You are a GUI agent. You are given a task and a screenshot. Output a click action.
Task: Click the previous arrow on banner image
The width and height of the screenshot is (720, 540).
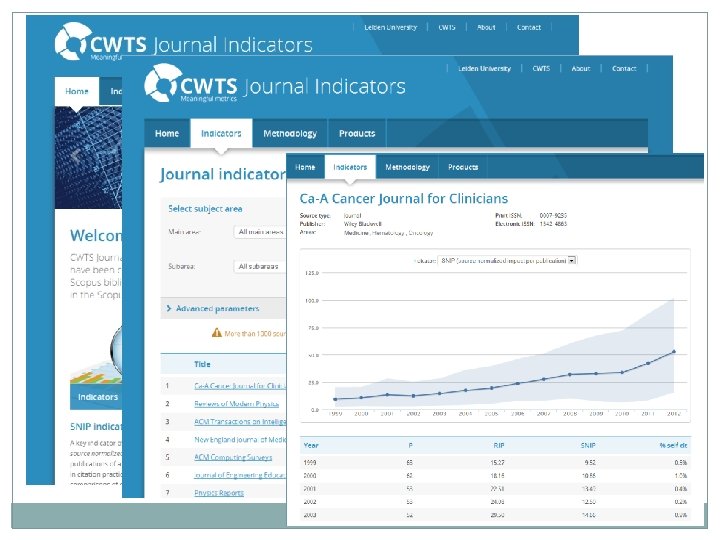(76, 156)
